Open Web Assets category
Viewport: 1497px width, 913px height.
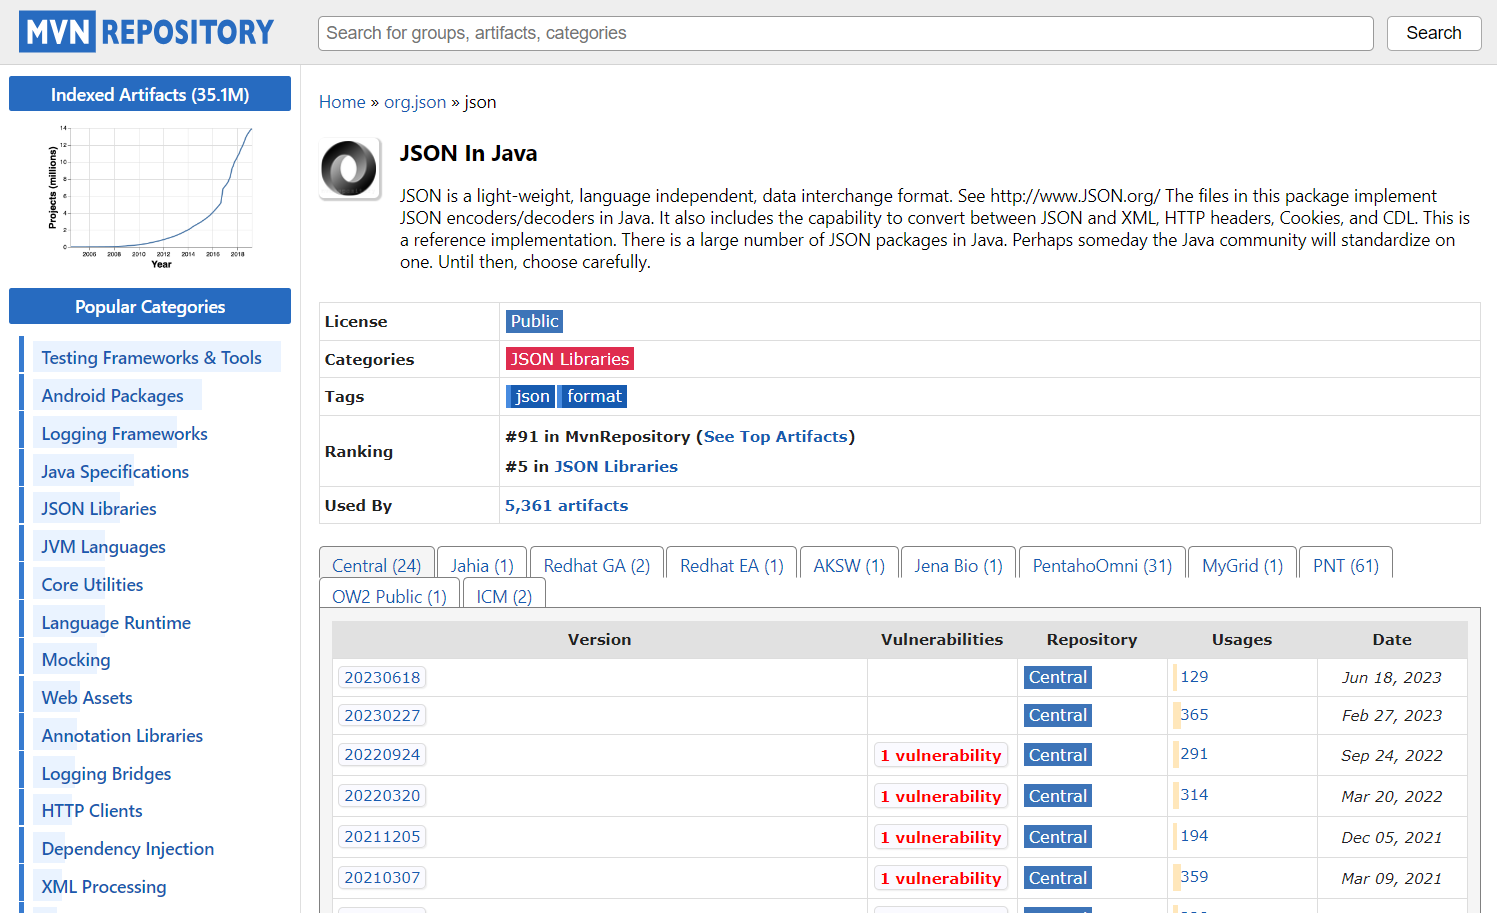pyautogui.click(x=87, y=698)
